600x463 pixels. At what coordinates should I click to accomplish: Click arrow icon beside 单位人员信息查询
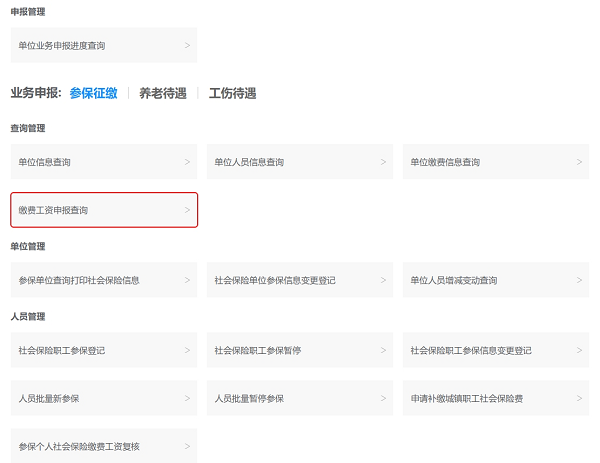(x=383, y=162)
